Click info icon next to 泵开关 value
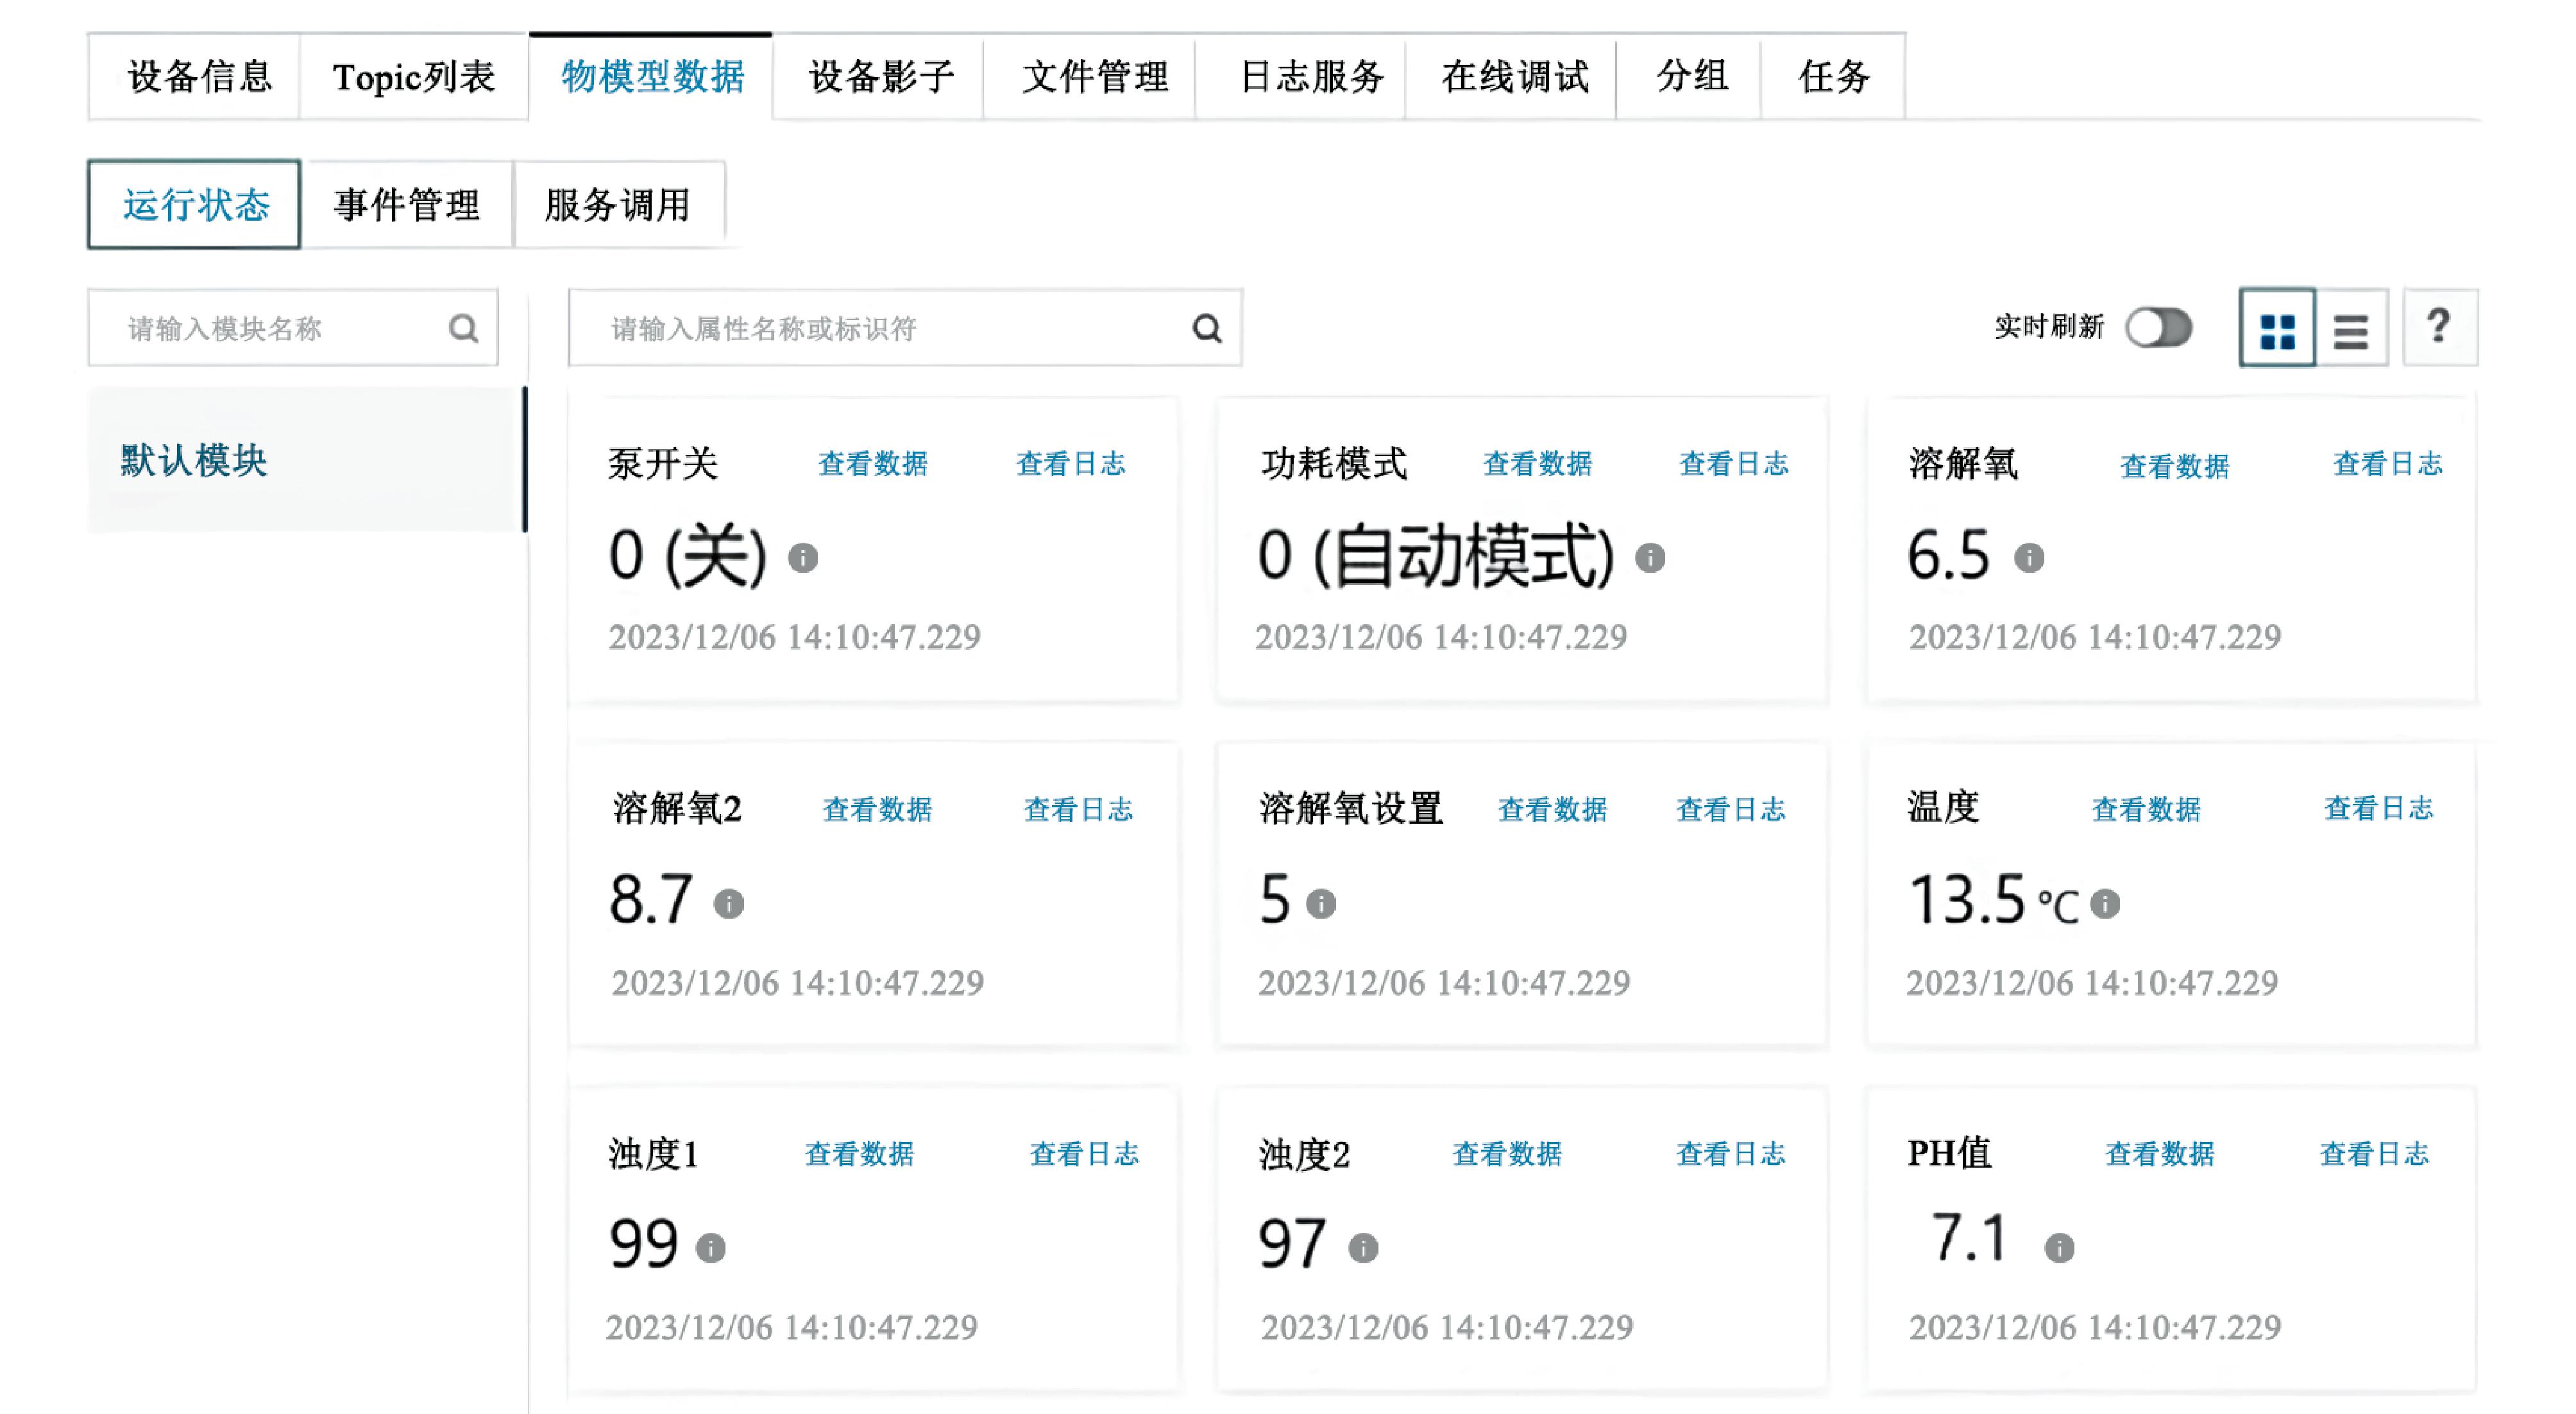The width and height of the screenshot is (2576, 1414). (803, 557)
